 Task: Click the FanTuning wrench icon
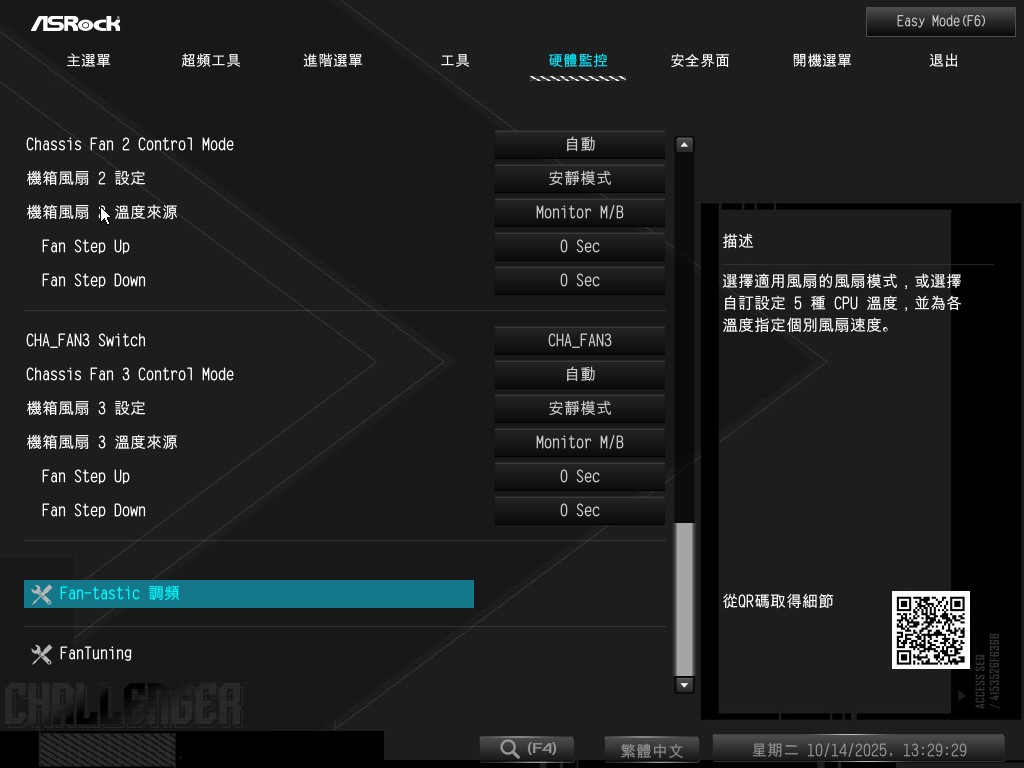(41, 654)
